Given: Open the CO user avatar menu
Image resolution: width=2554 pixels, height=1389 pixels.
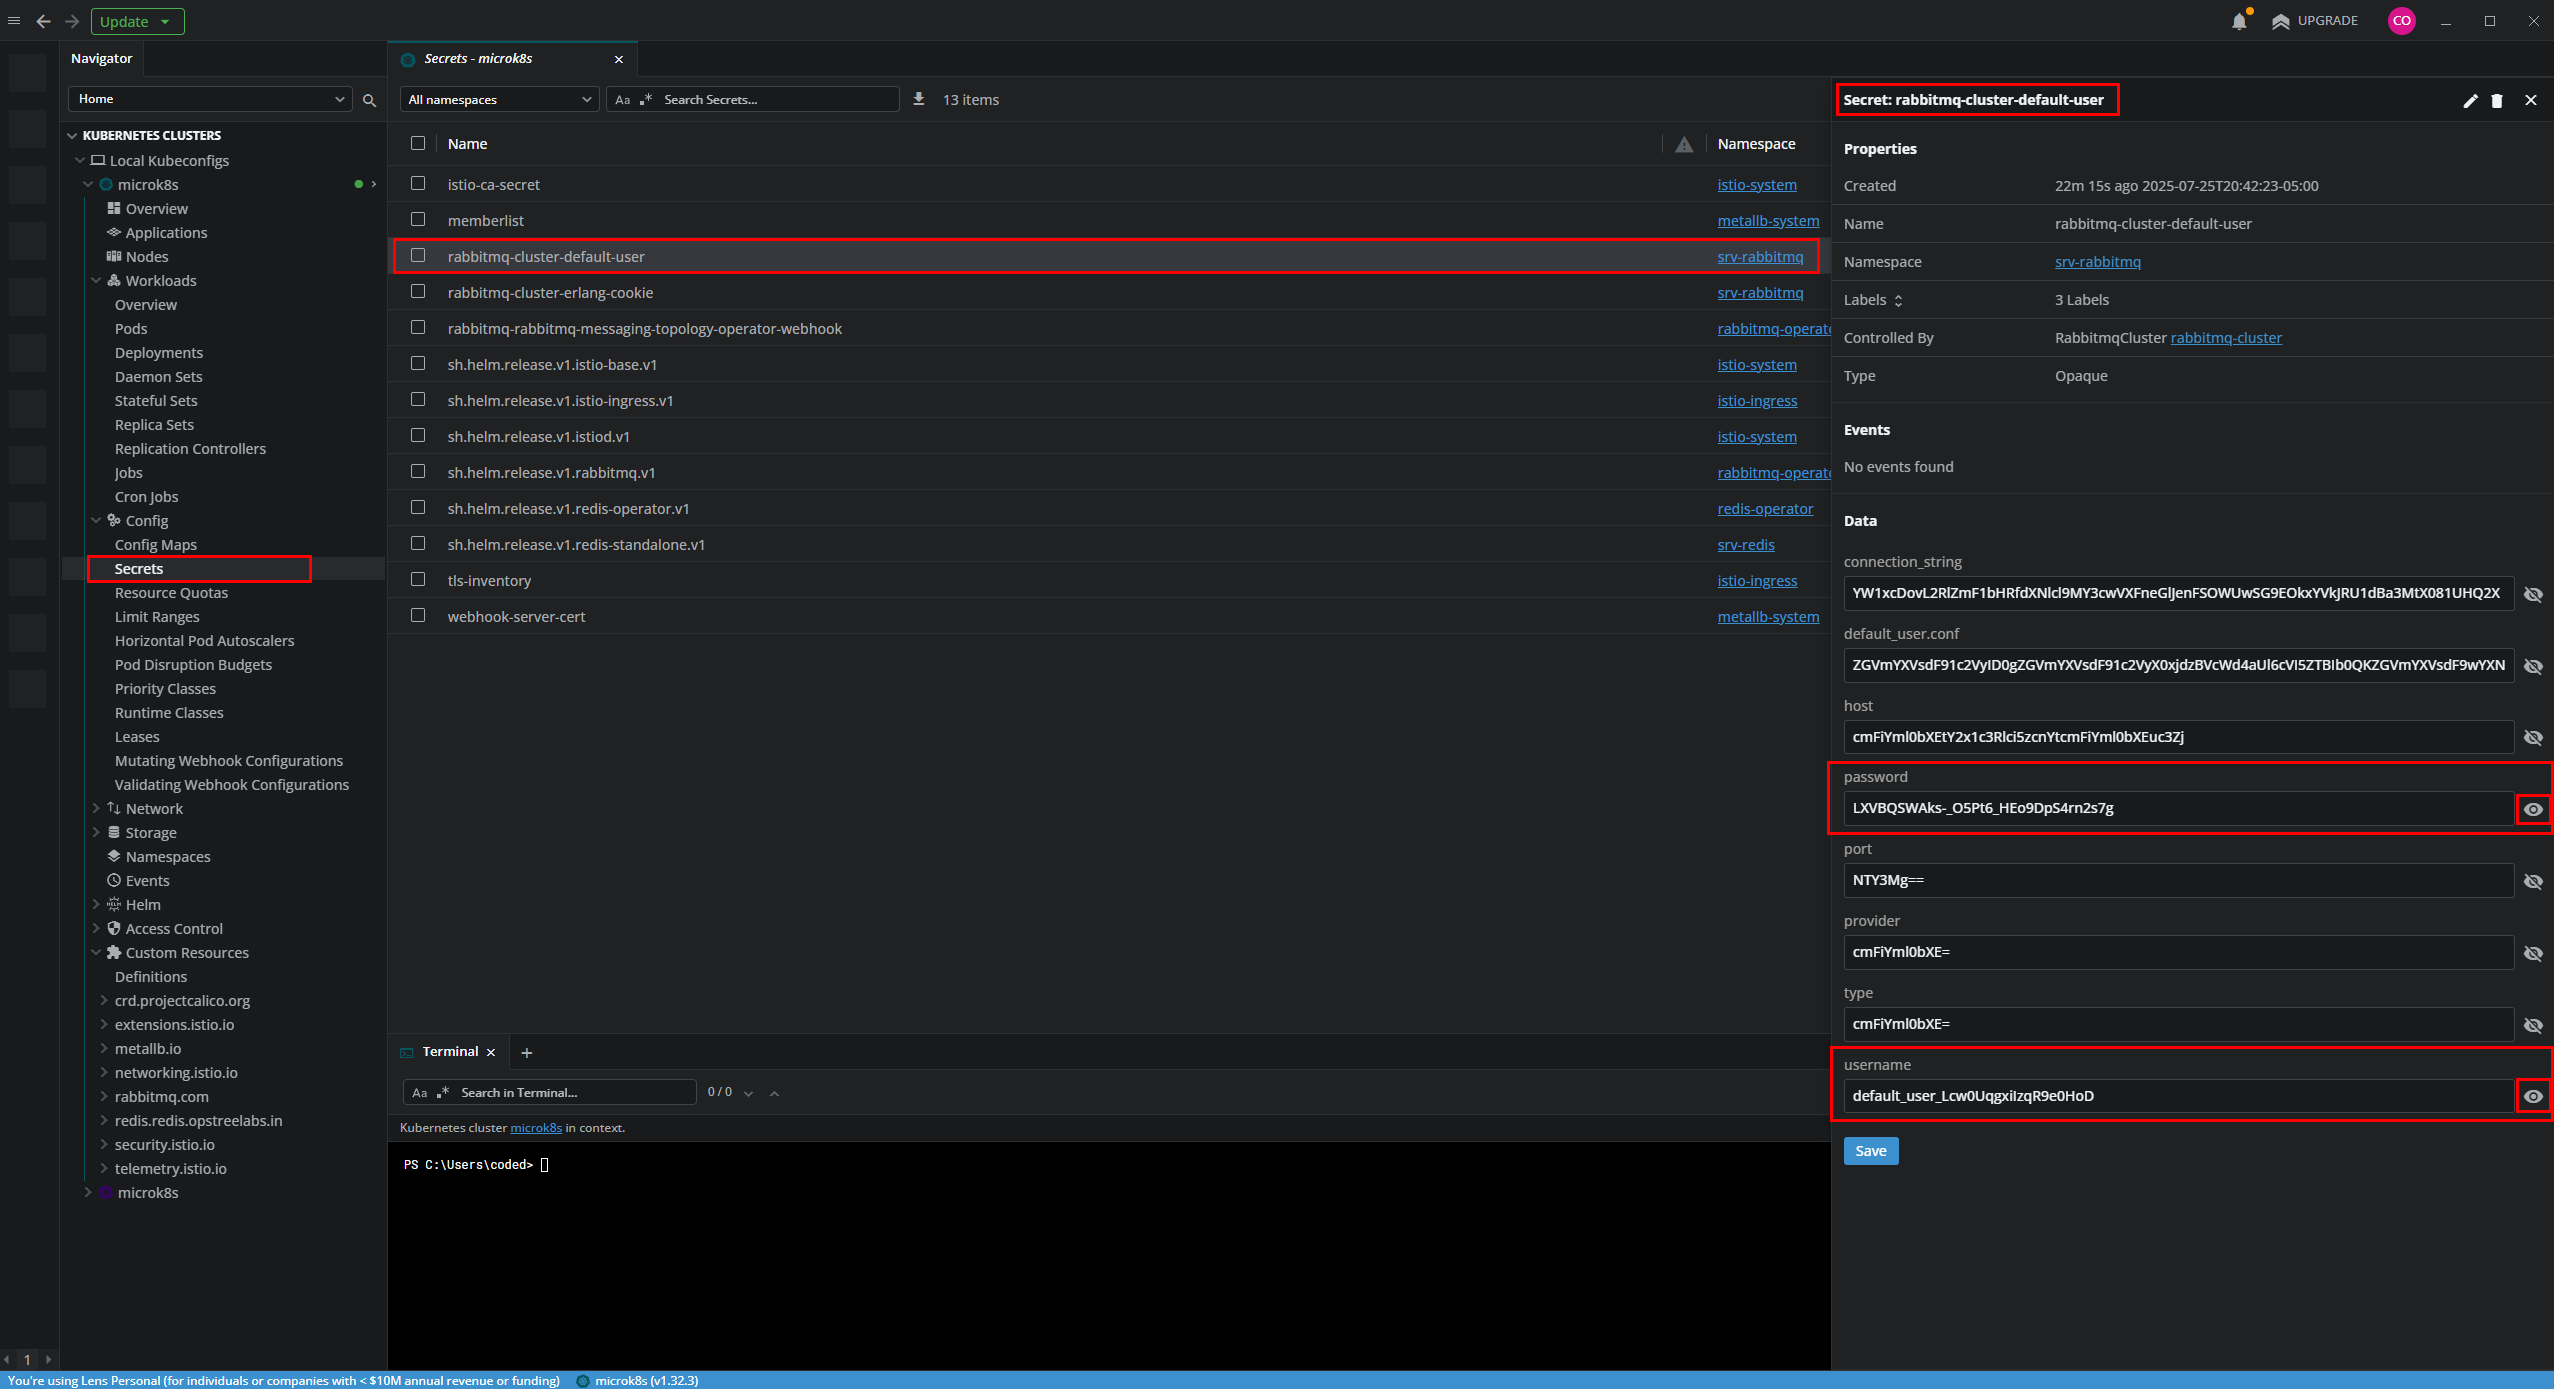Looking at the screenshot, I should 2401,20.
